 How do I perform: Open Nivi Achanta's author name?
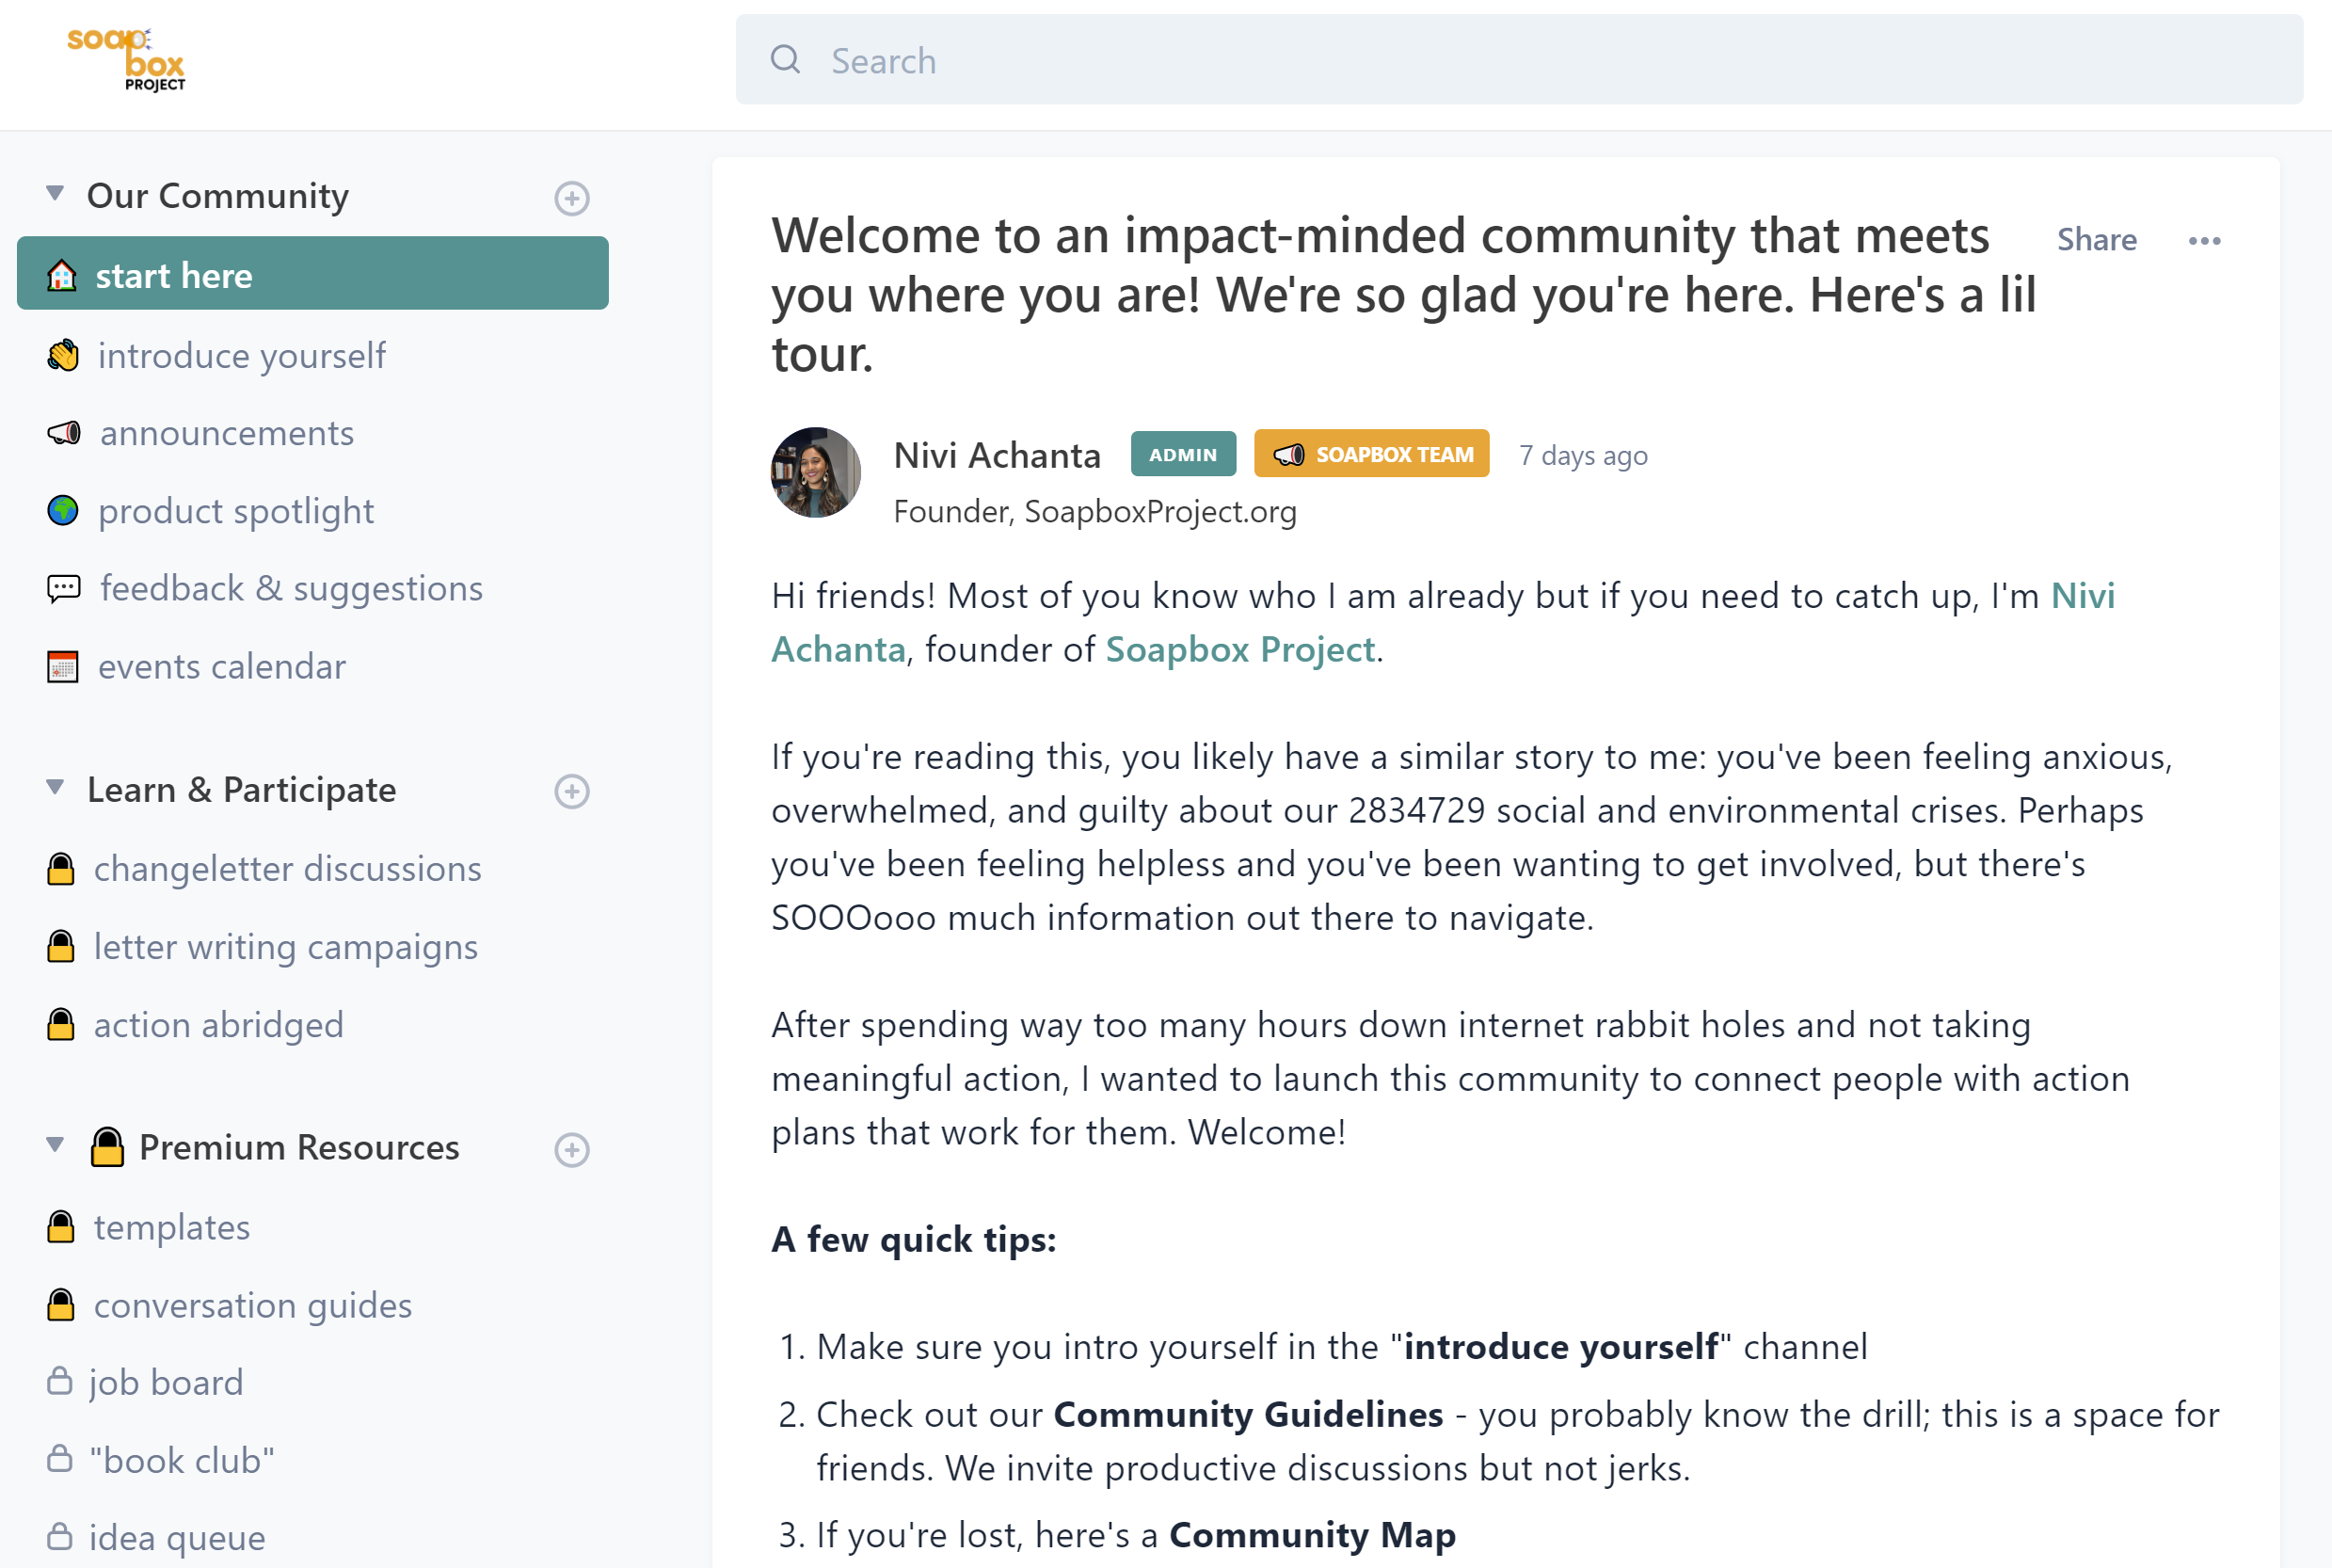[x=997, y=455]
